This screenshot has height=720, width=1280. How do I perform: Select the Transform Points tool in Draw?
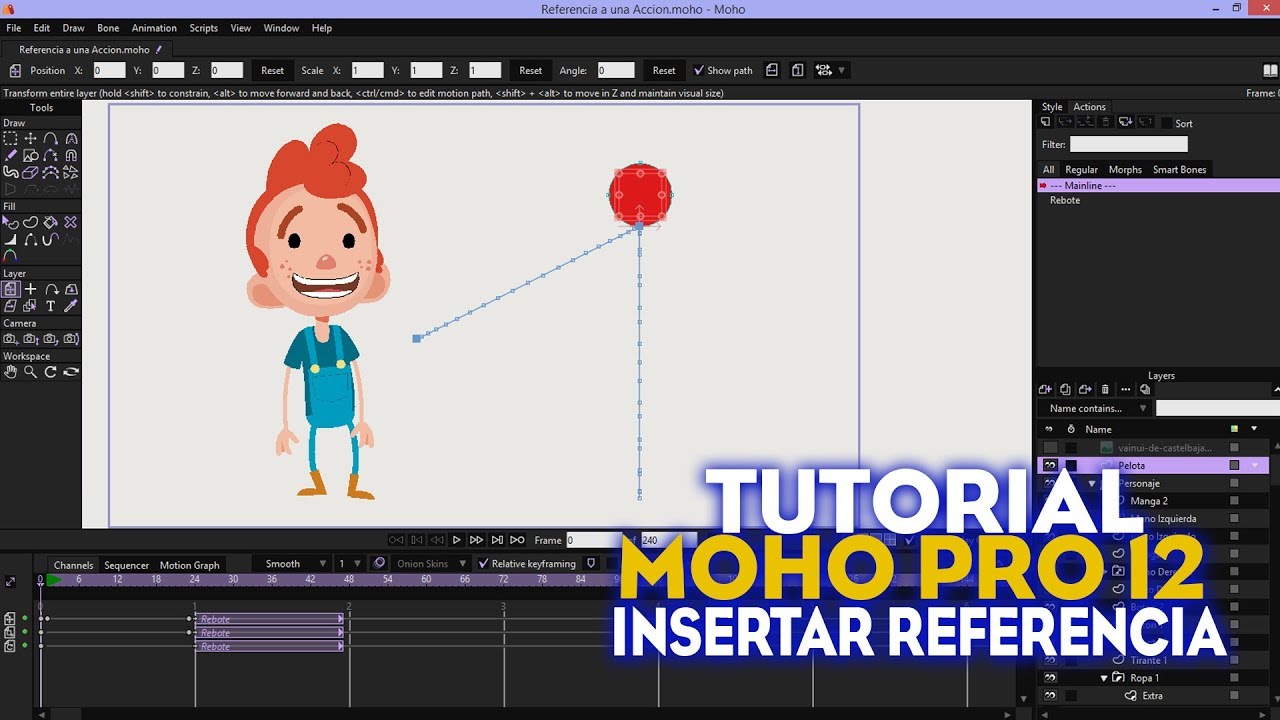[30, 138]
